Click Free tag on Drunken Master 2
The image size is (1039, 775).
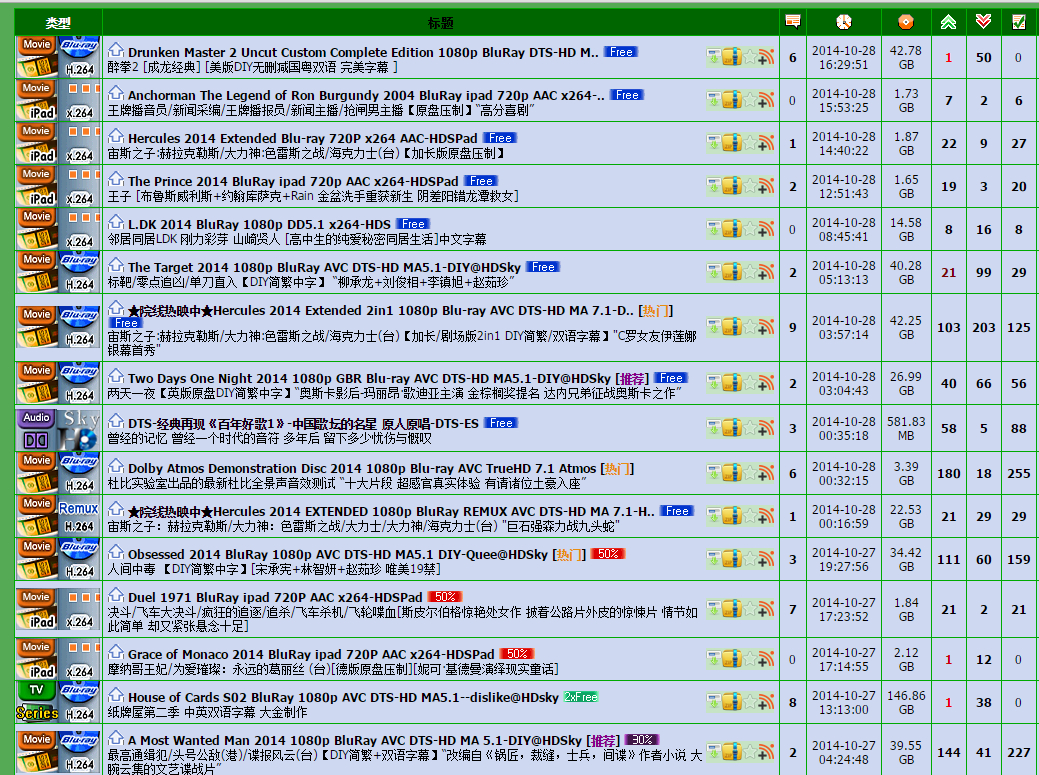point(621,52)
